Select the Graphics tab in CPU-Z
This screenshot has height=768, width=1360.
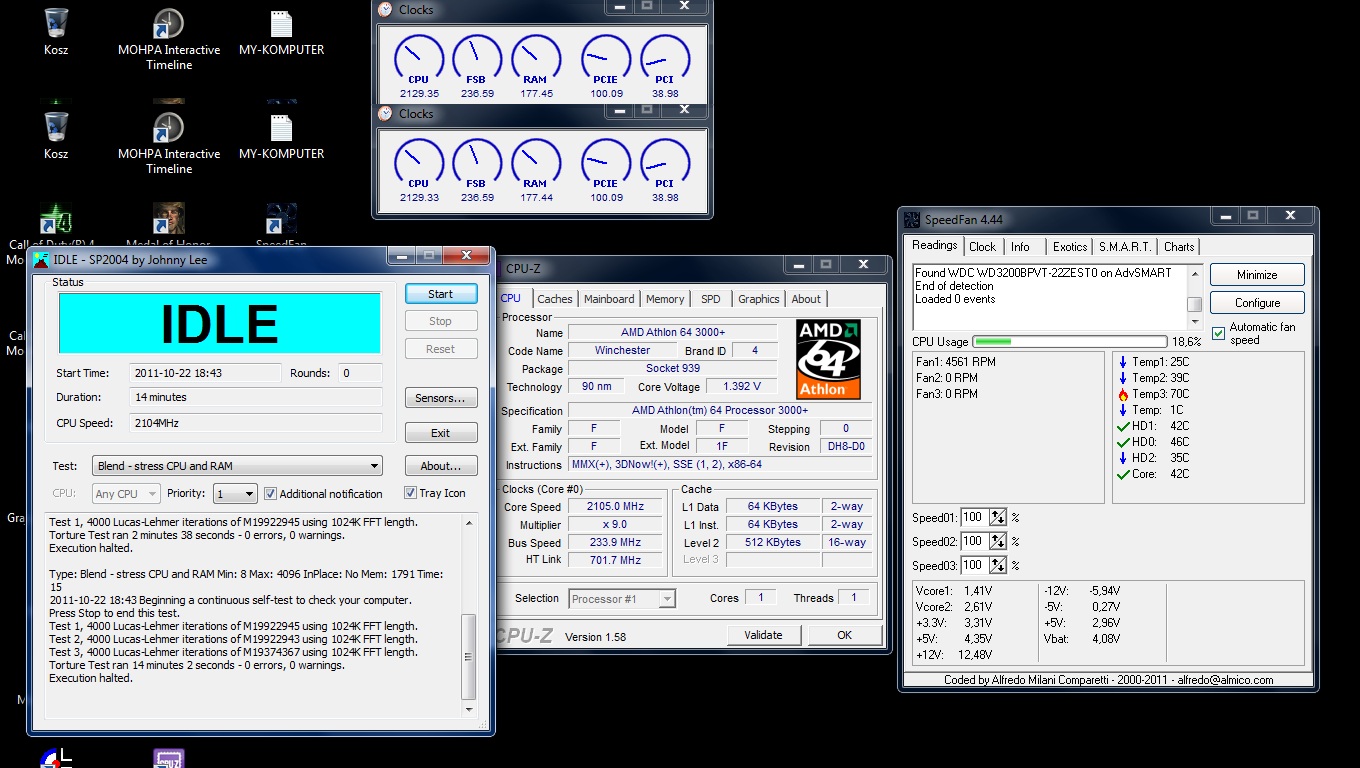click(x=759, y=299)
